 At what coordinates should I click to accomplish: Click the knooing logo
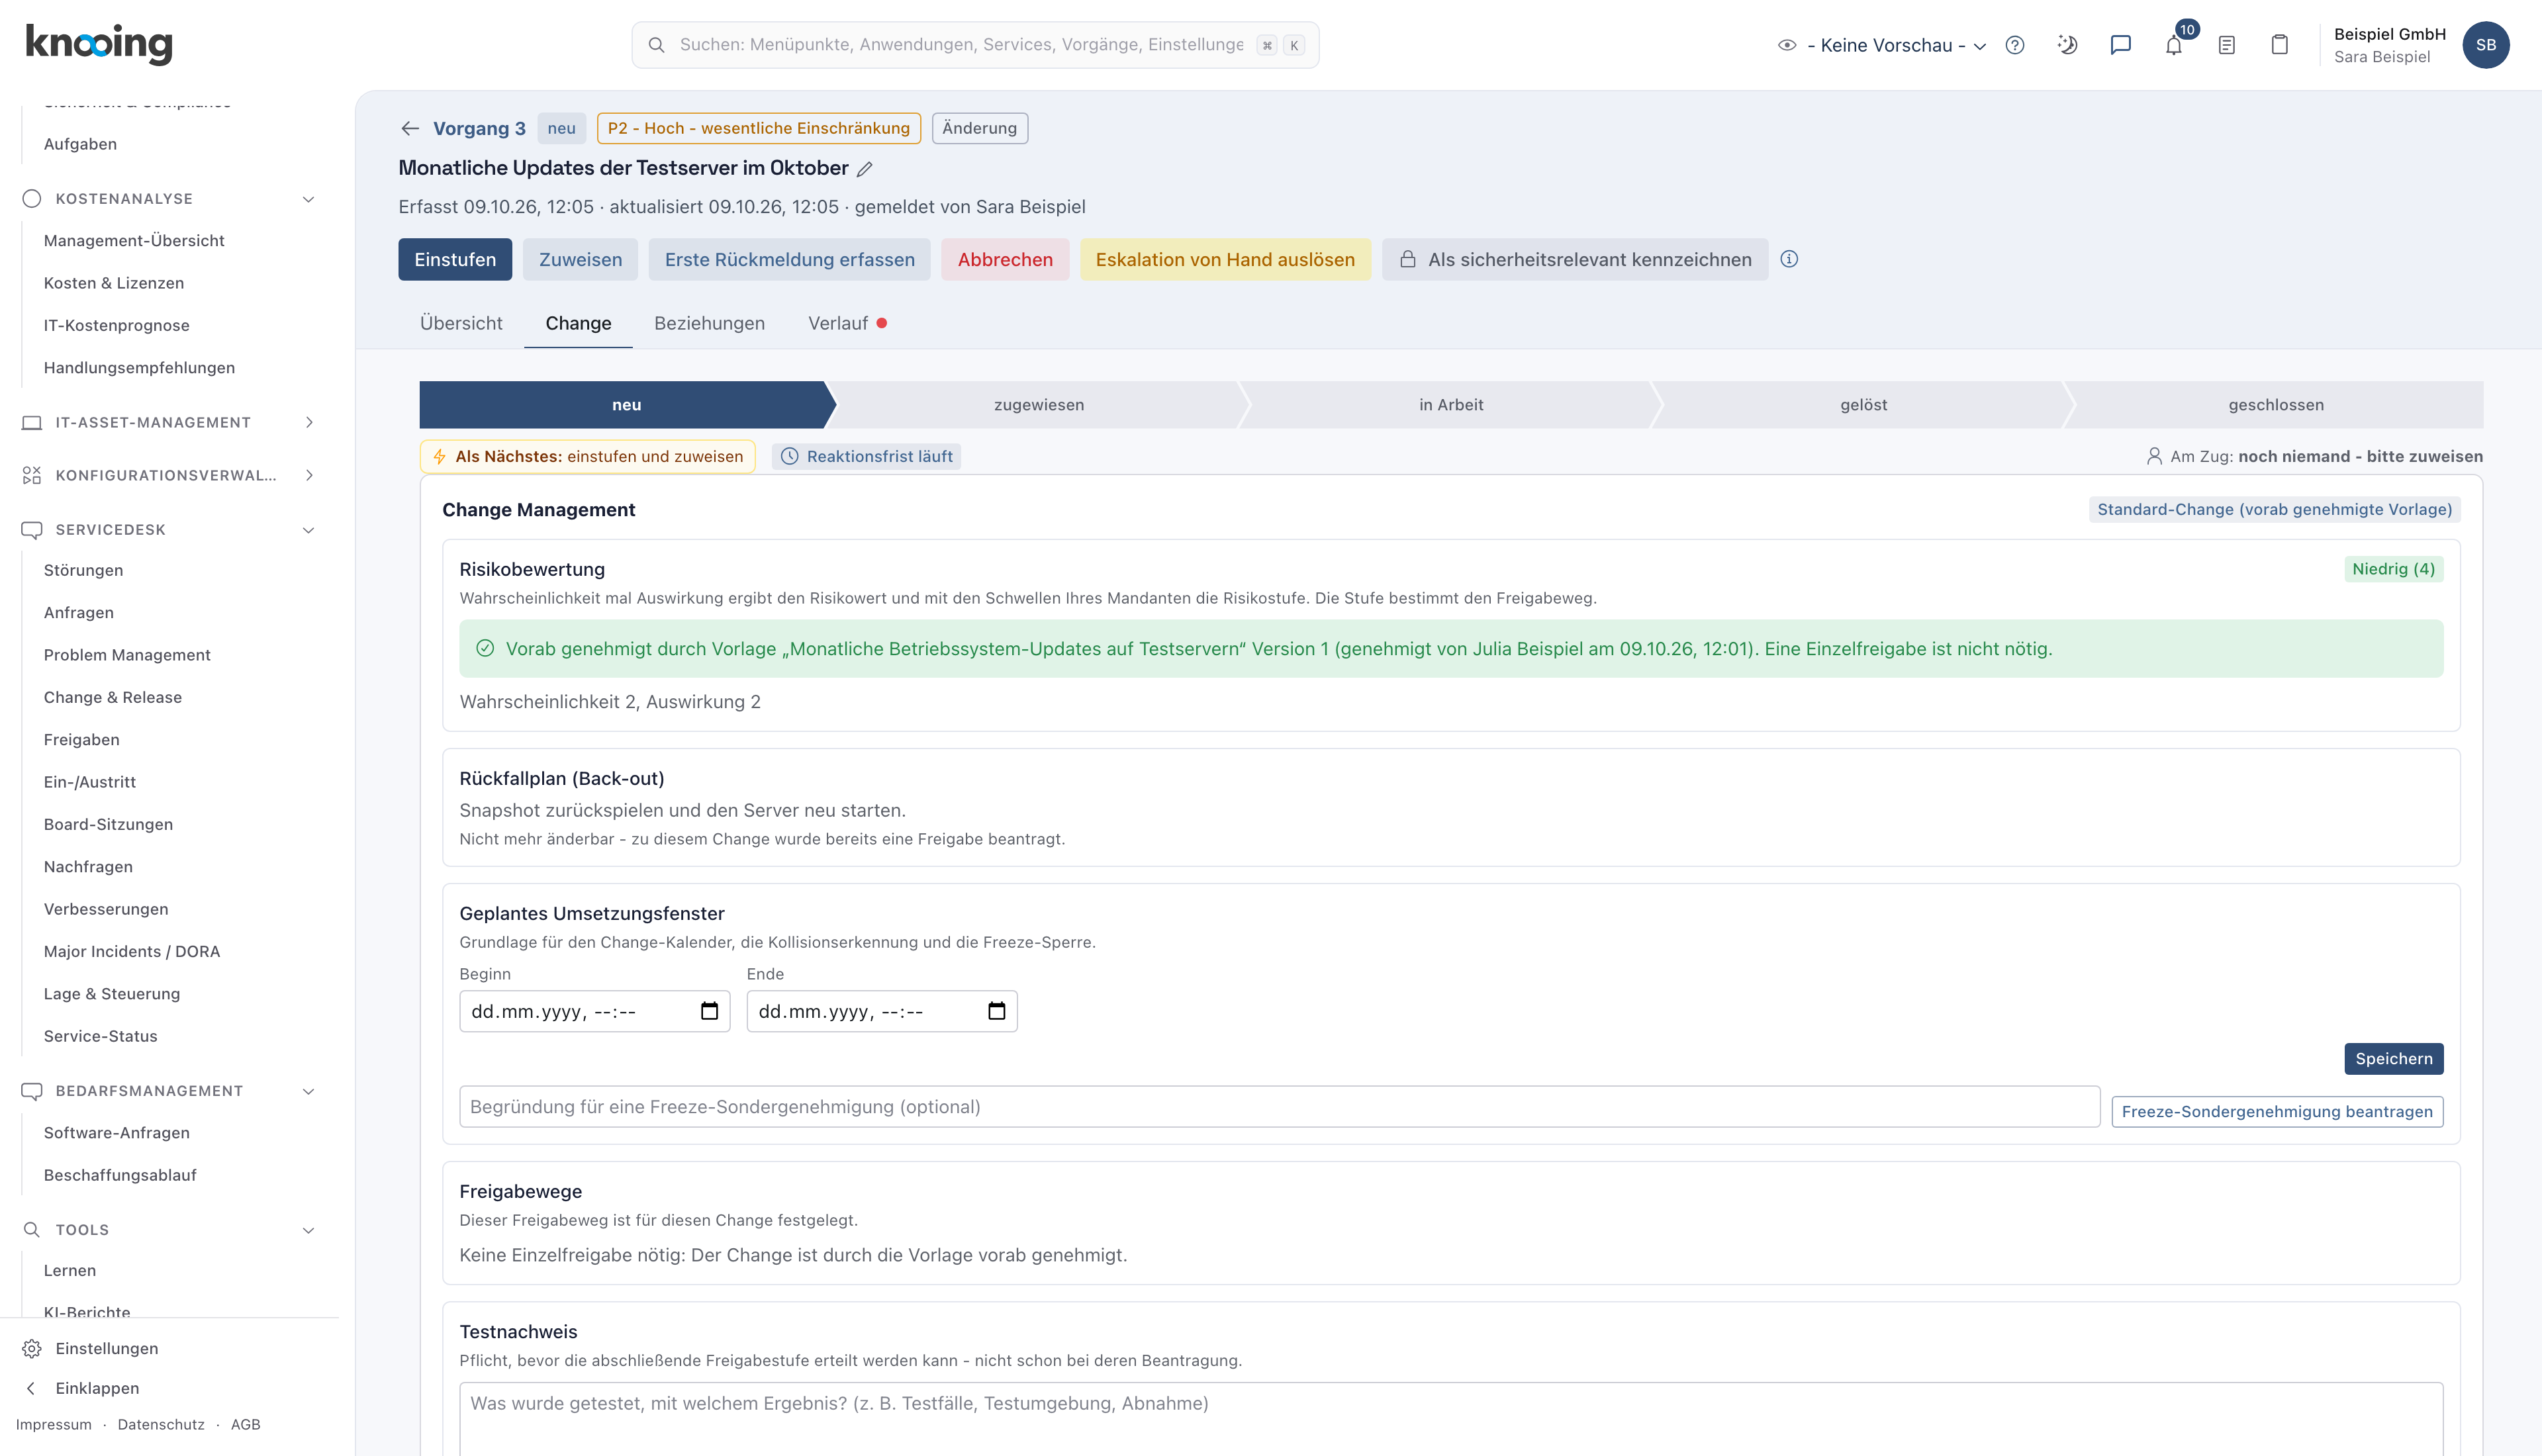coord(99,44)
